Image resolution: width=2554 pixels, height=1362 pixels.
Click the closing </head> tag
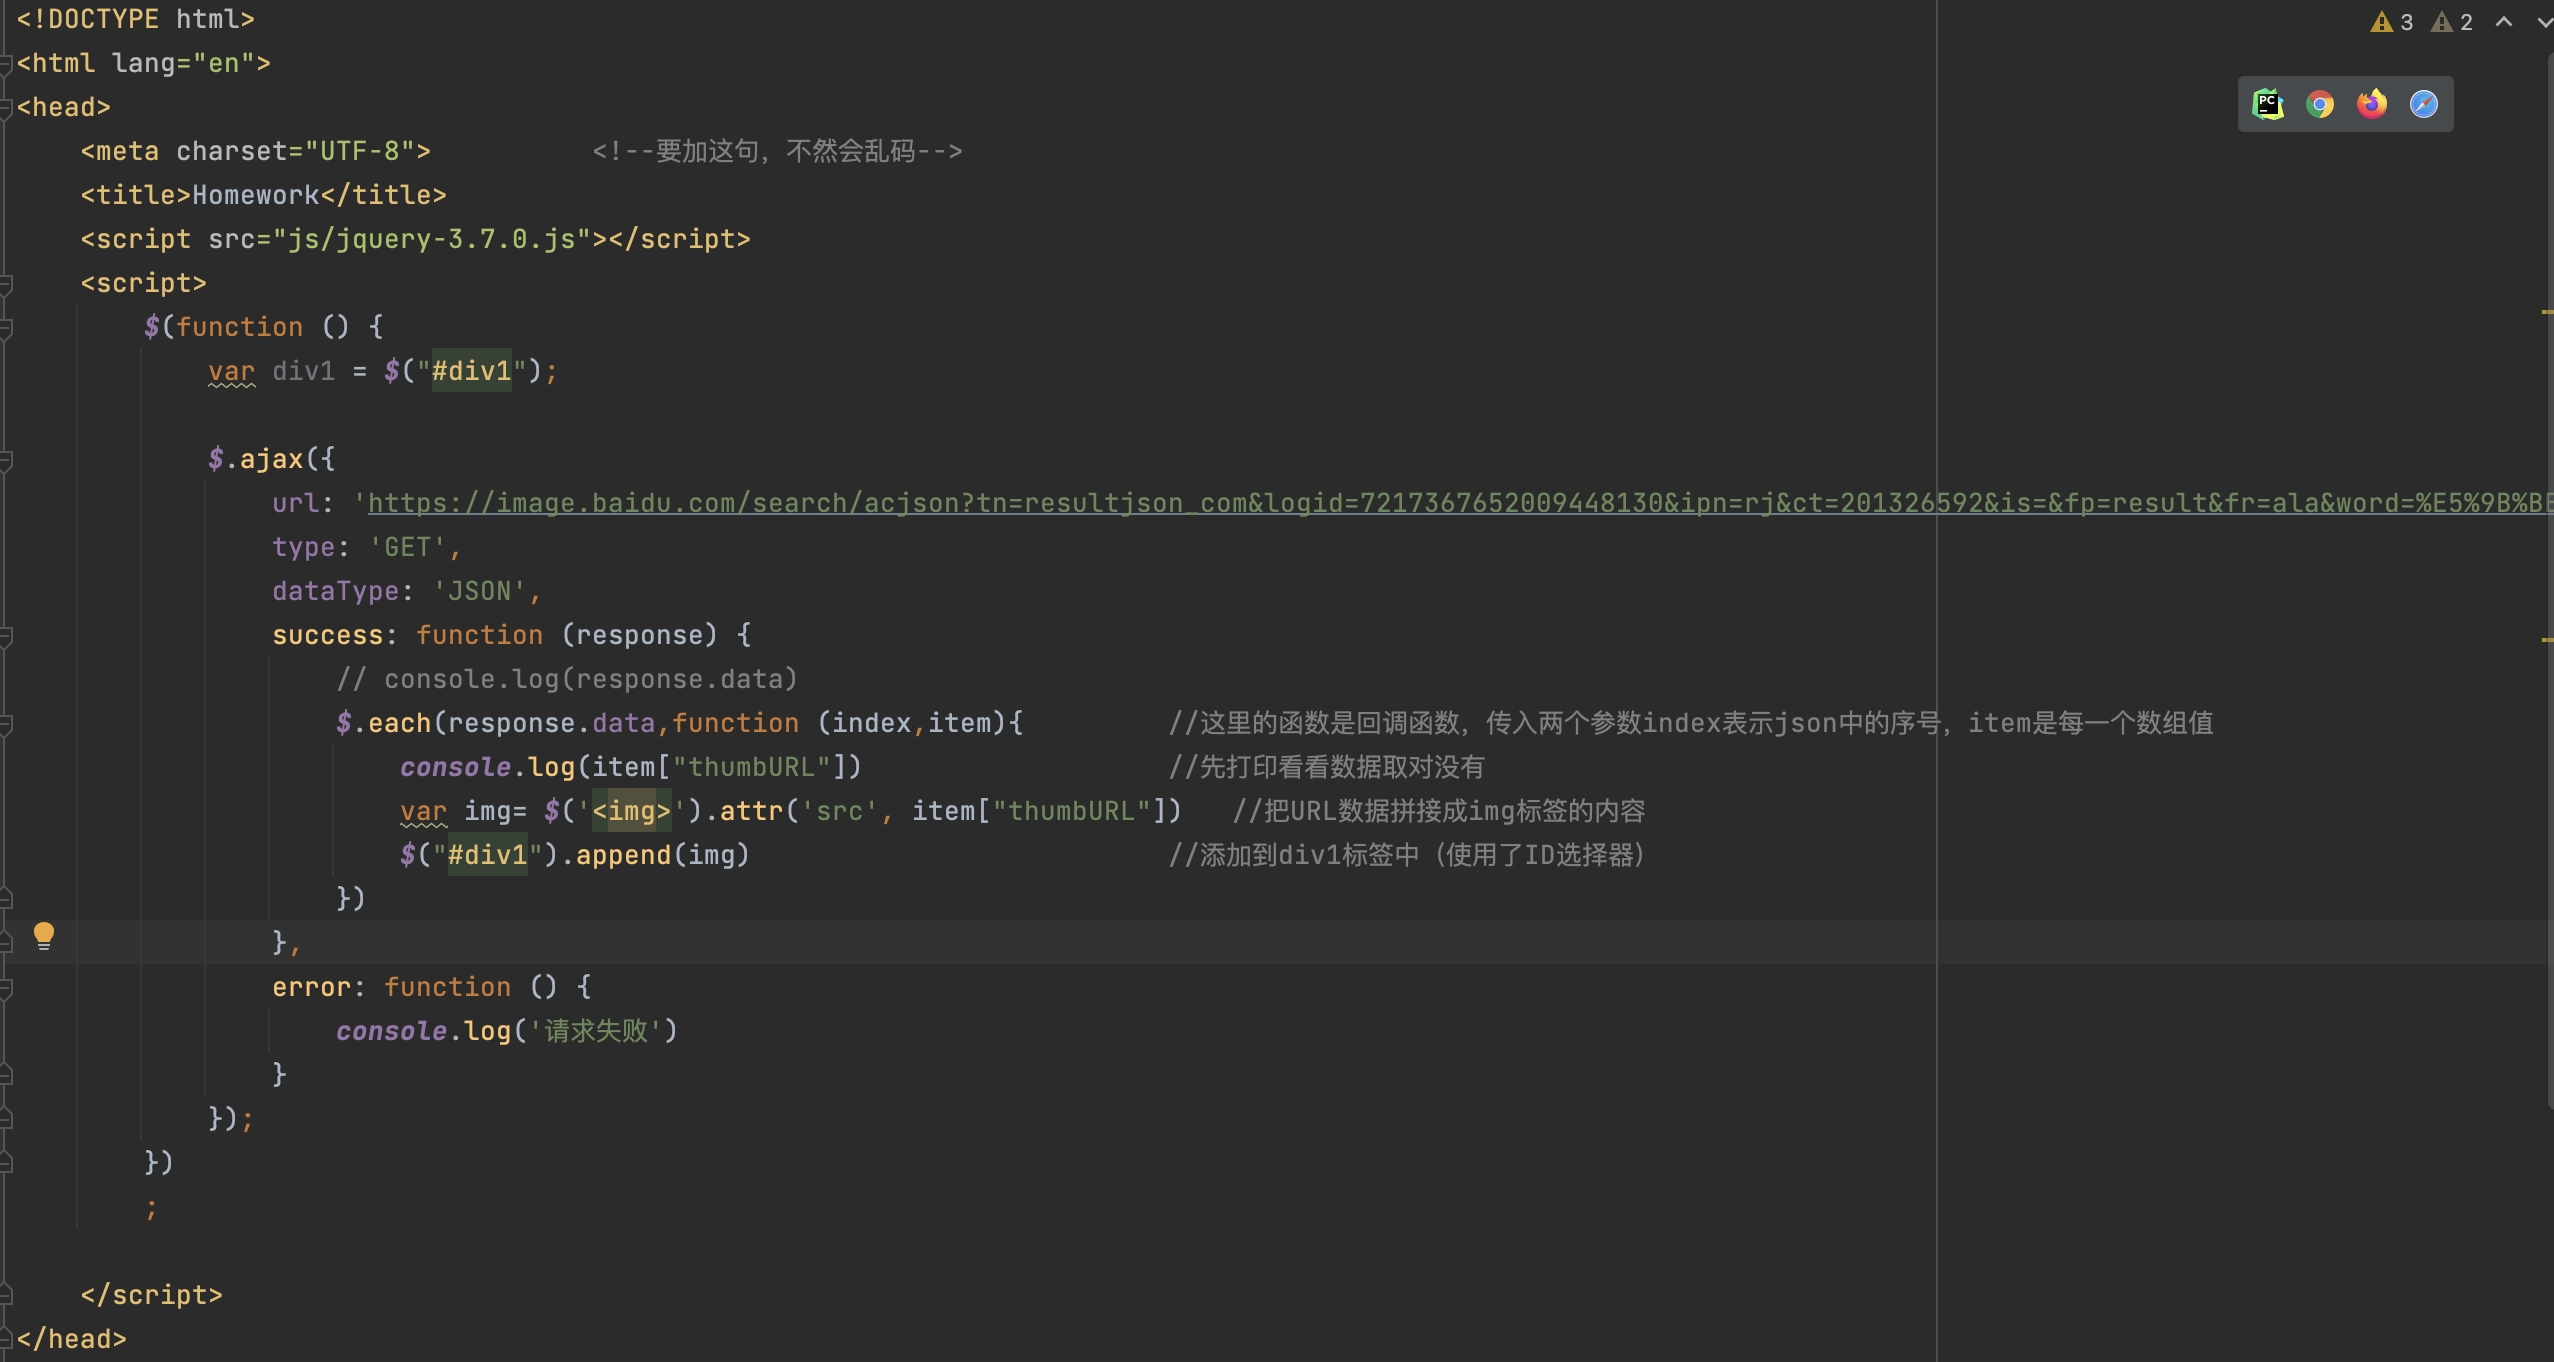72,1339
